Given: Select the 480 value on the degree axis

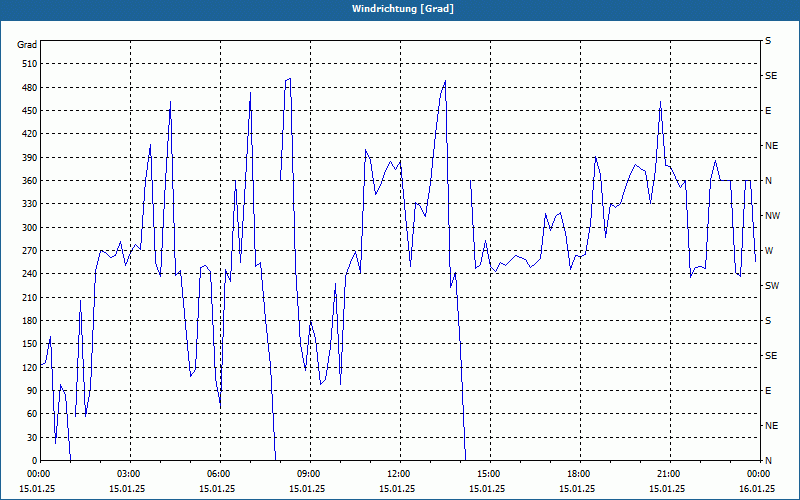Looking at the screenshot, I should (x=30, y=87).
